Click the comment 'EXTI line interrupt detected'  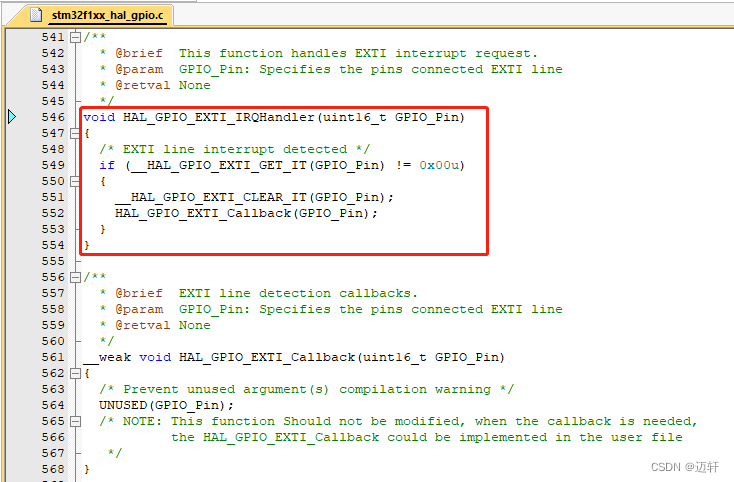pos(235,149)
